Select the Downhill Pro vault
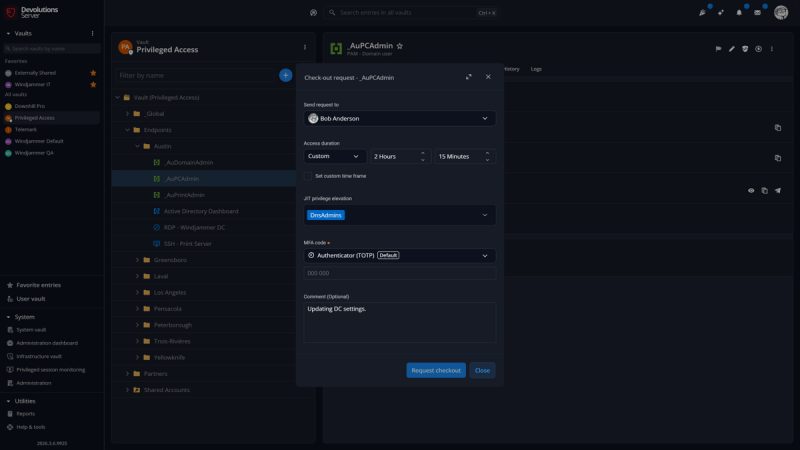Image resolution: width=800 pixels, height=450 pixels. point(30,106)
